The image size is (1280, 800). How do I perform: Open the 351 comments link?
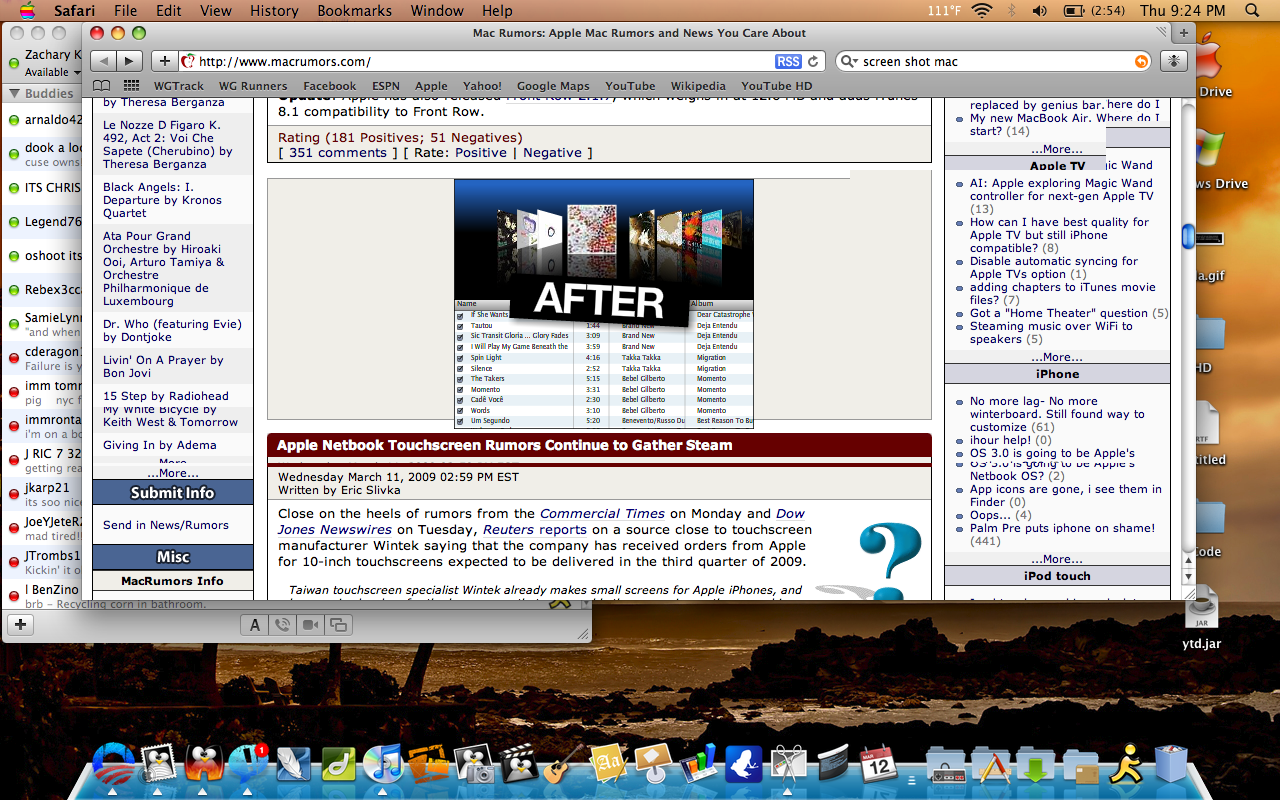point(337,153)
